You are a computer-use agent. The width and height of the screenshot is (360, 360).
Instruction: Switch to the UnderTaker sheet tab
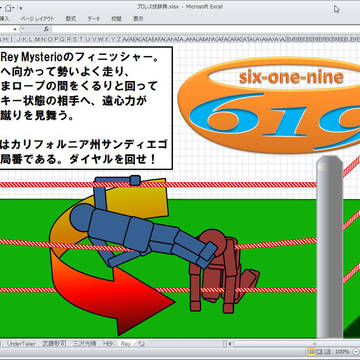coord(22,343)
